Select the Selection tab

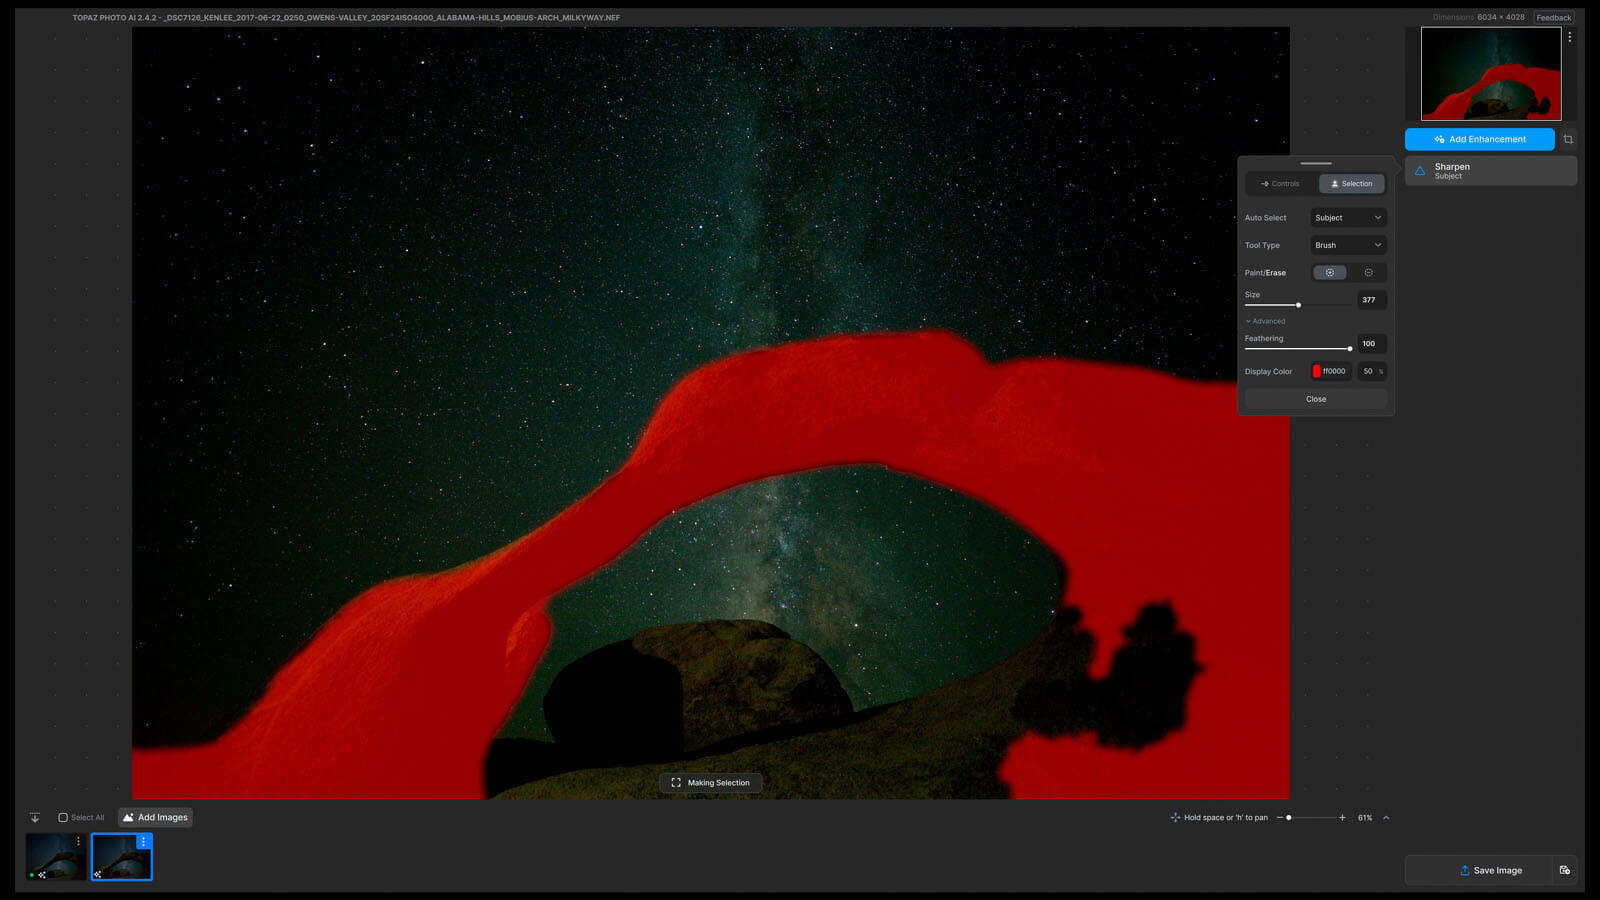tap(1351, 184)
